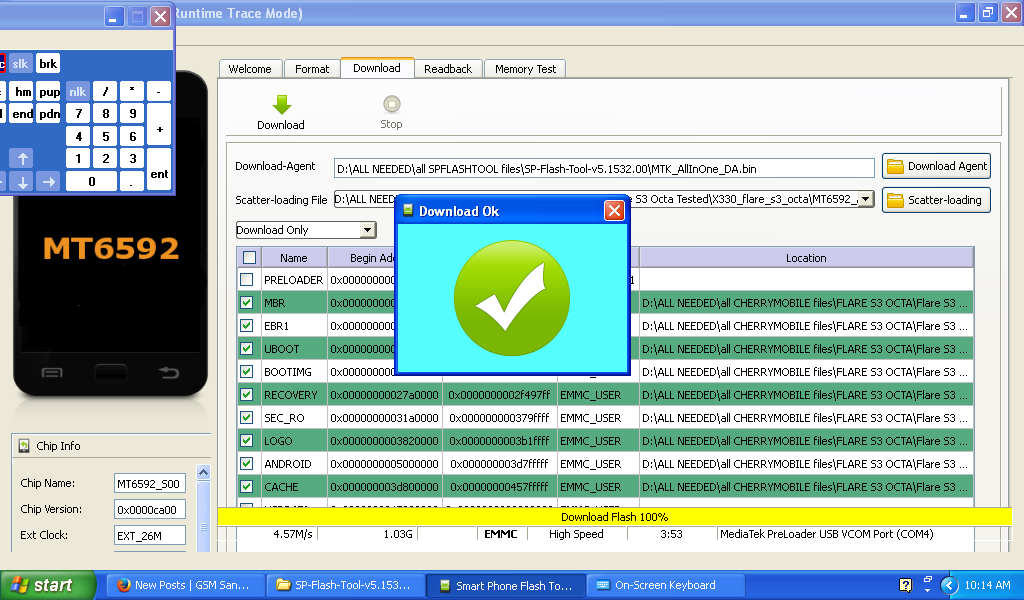Click the Windows start button
Viewport: 1024px width, 600px height.
pos(42,585)
